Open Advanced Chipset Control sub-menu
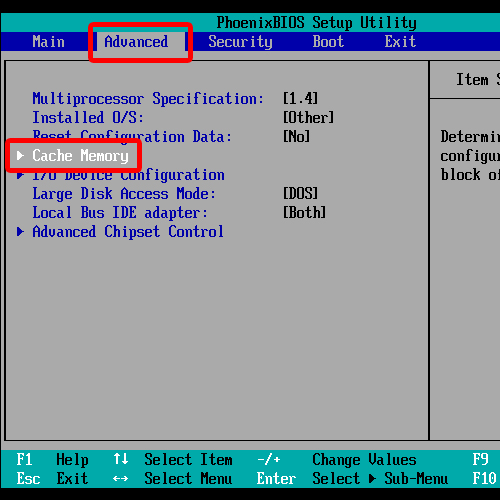Viewport: 500px width, 500px height. (128, 232)
